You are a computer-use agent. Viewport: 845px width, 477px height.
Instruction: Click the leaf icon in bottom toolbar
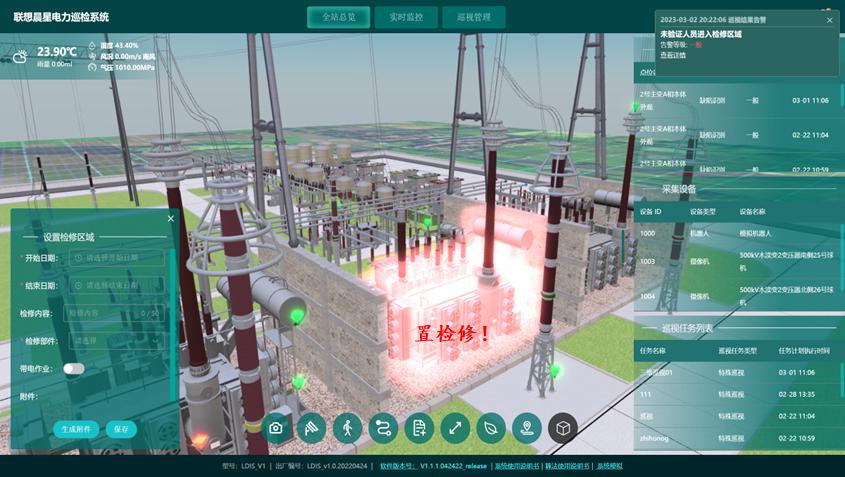(491, 428)
